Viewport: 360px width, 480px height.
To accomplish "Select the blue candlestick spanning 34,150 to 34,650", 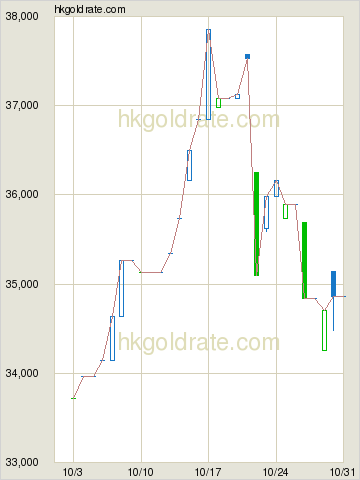I will (112, 338).
